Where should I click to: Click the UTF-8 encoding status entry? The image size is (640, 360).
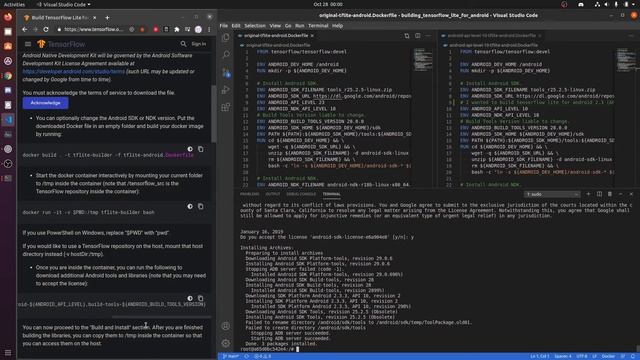(x=582, y=356)
